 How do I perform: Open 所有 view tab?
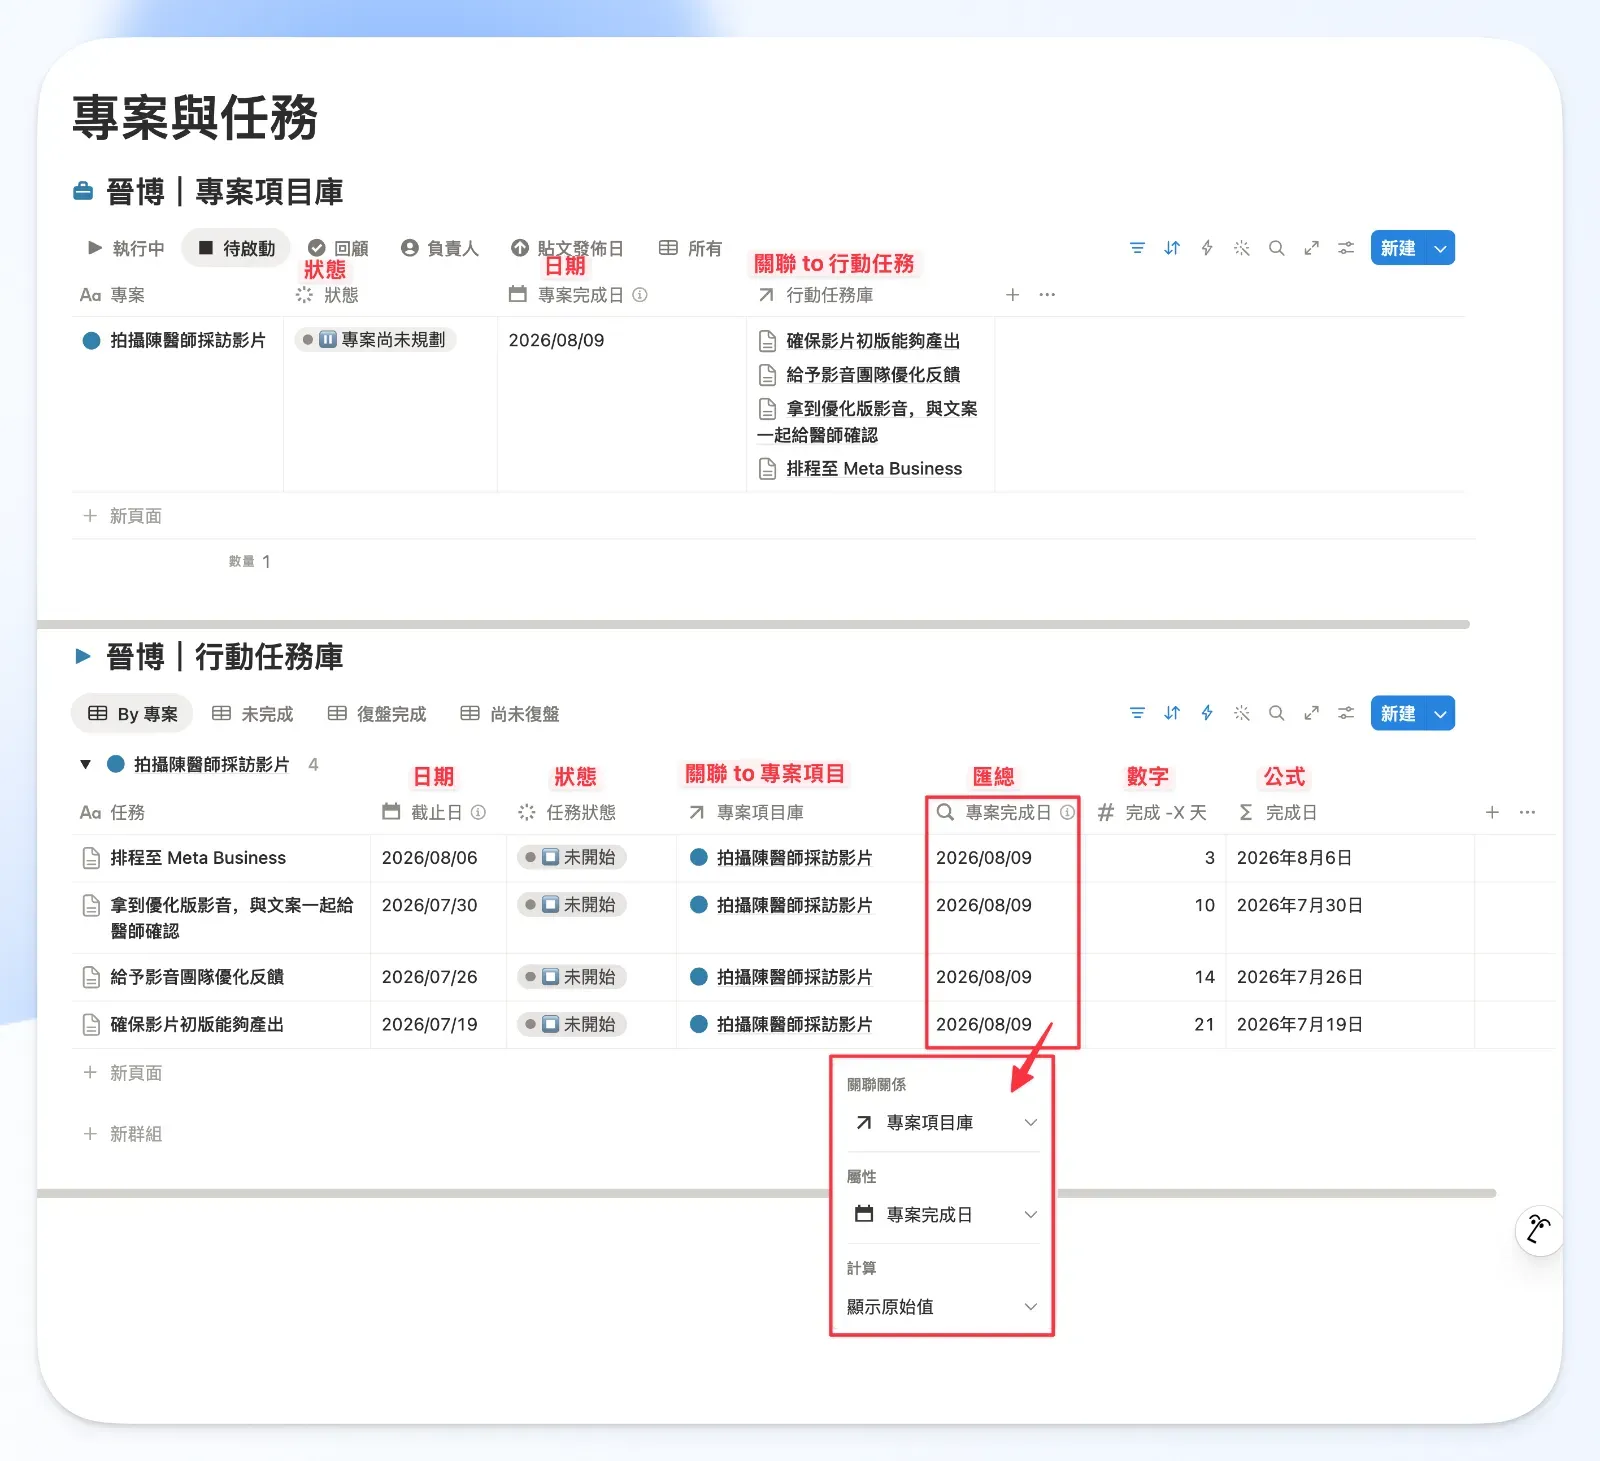[691, 248]
